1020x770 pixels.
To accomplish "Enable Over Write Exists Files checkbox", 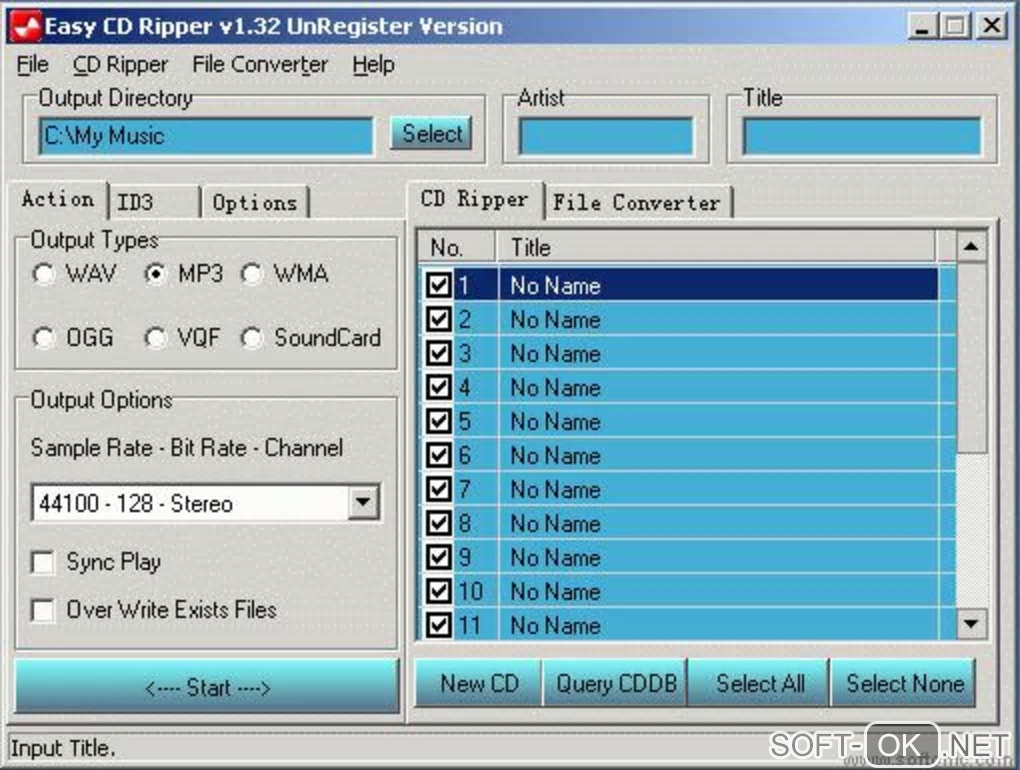I will click(43, 610).
